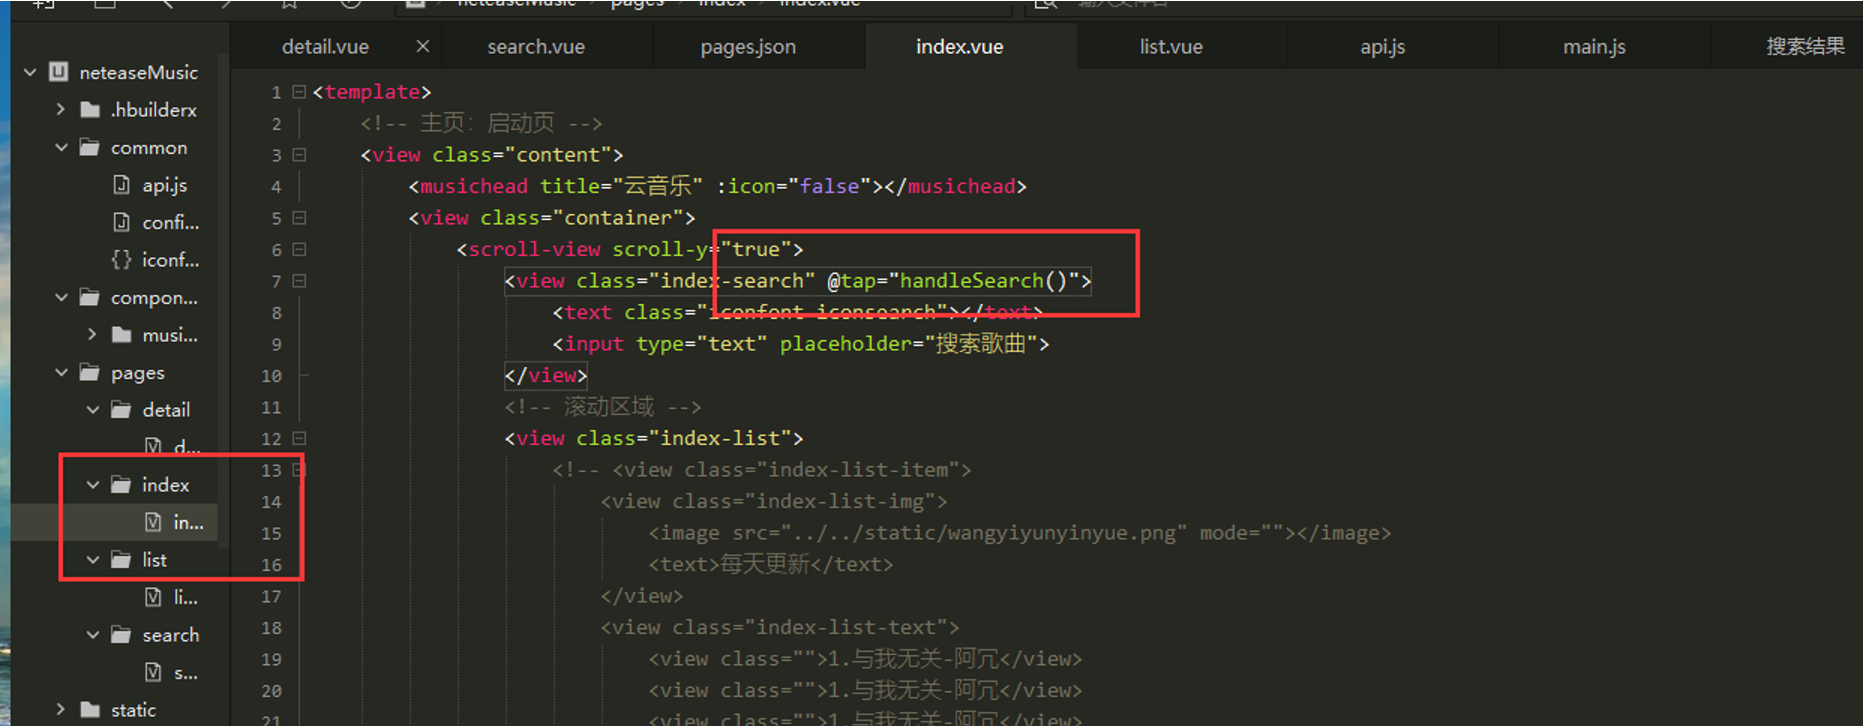1863x726 pixels.
Task: Collapse the search folder chevron
Action: click(93, 634)
